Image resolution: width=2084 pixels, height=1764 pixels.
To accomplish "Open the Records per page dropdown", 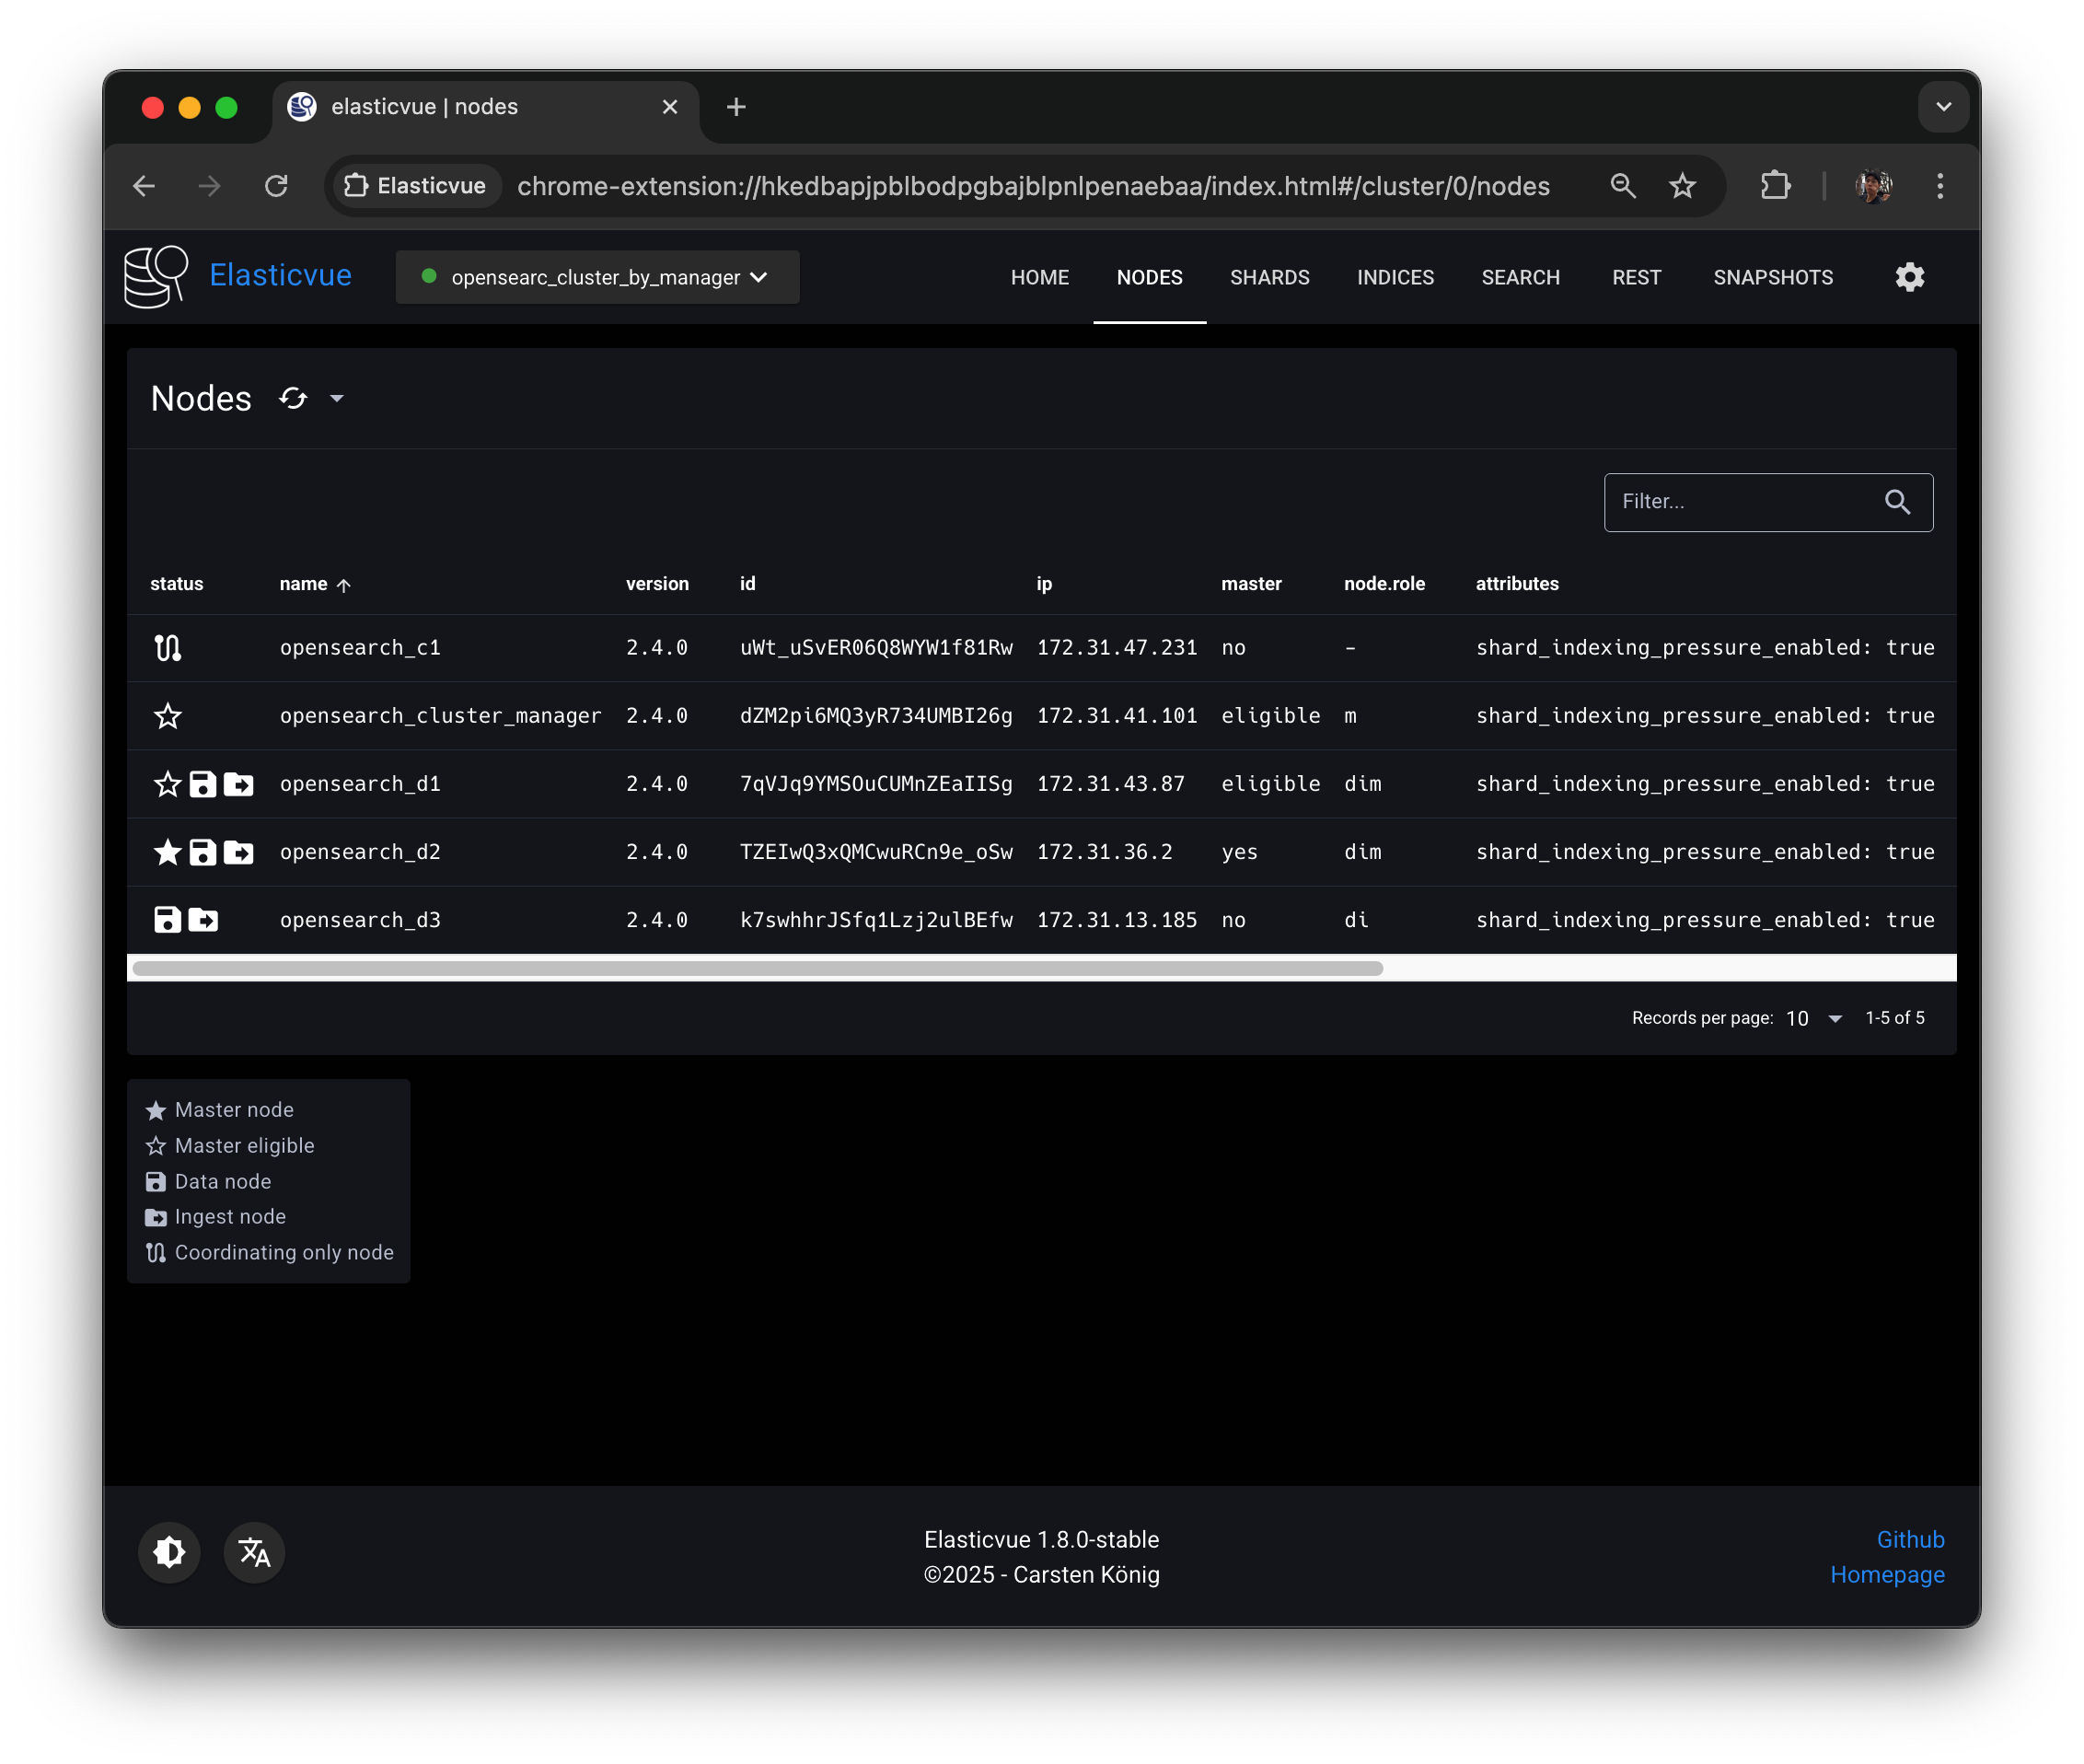I will pos(1813,1018).
